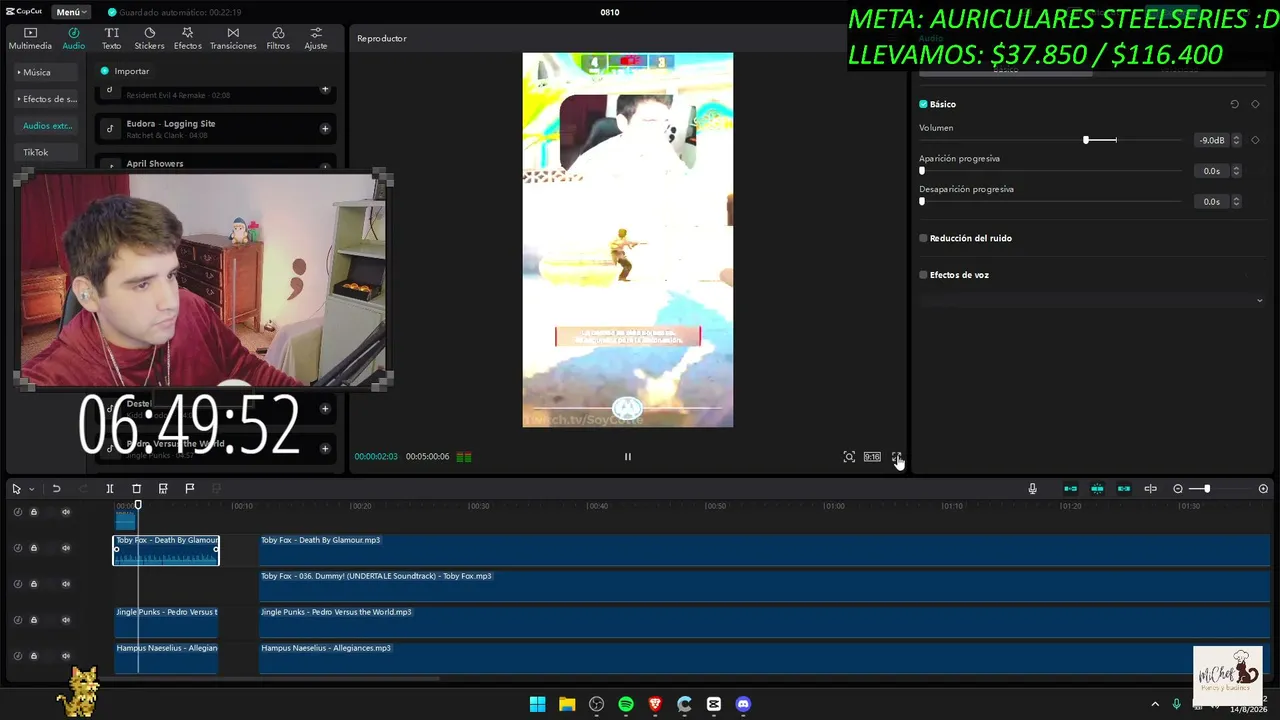Open the Ajuste tab
1280x720 pixels.
click(316, 39)
